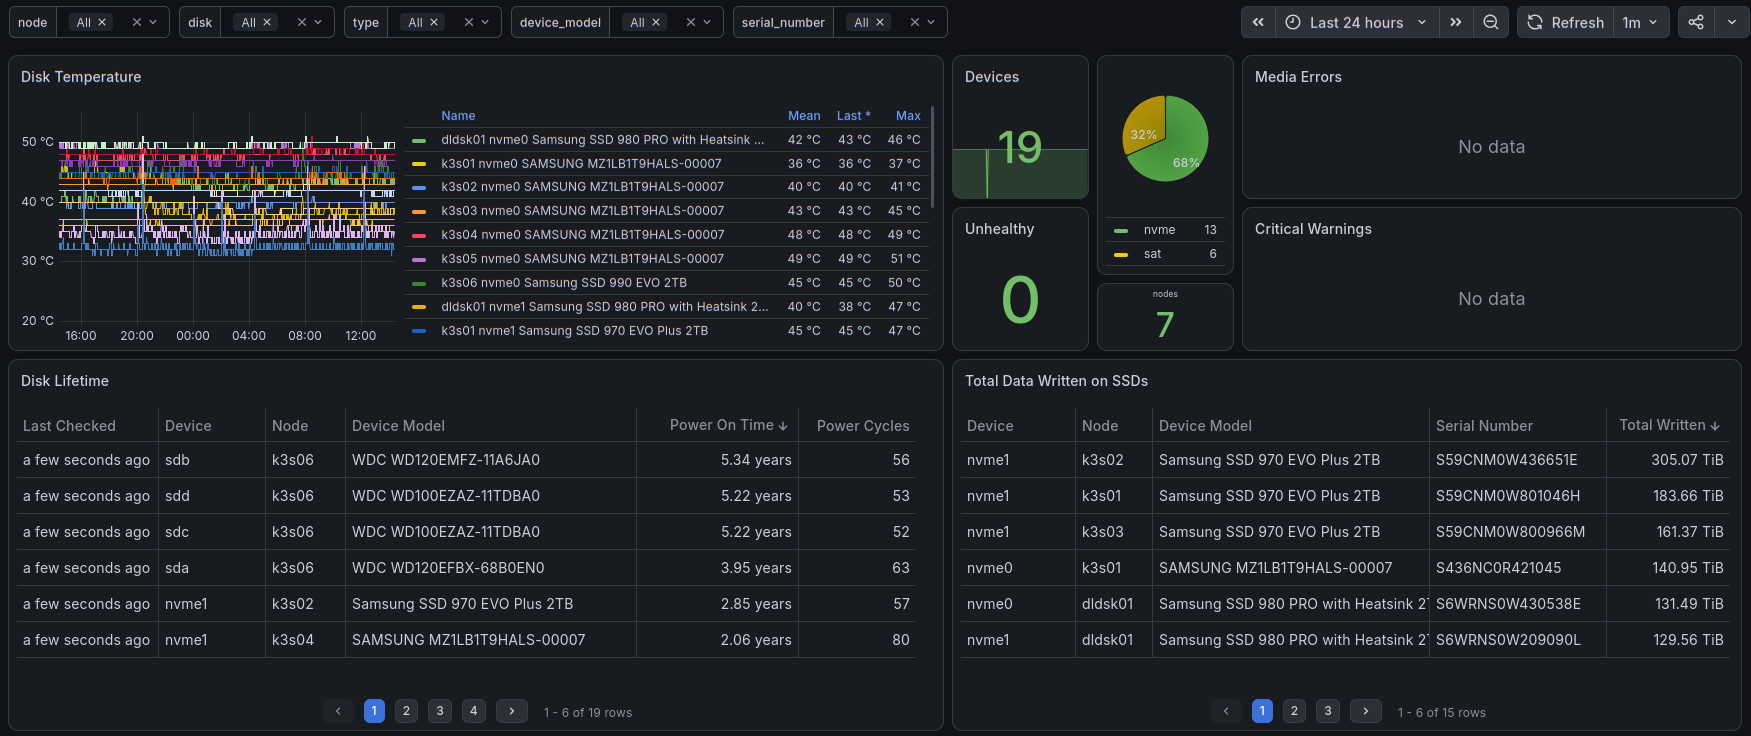This screenshot has height=736, width=1751.
Task: Toggle nvme series in pie chart legend
Action: point(1159,230)
